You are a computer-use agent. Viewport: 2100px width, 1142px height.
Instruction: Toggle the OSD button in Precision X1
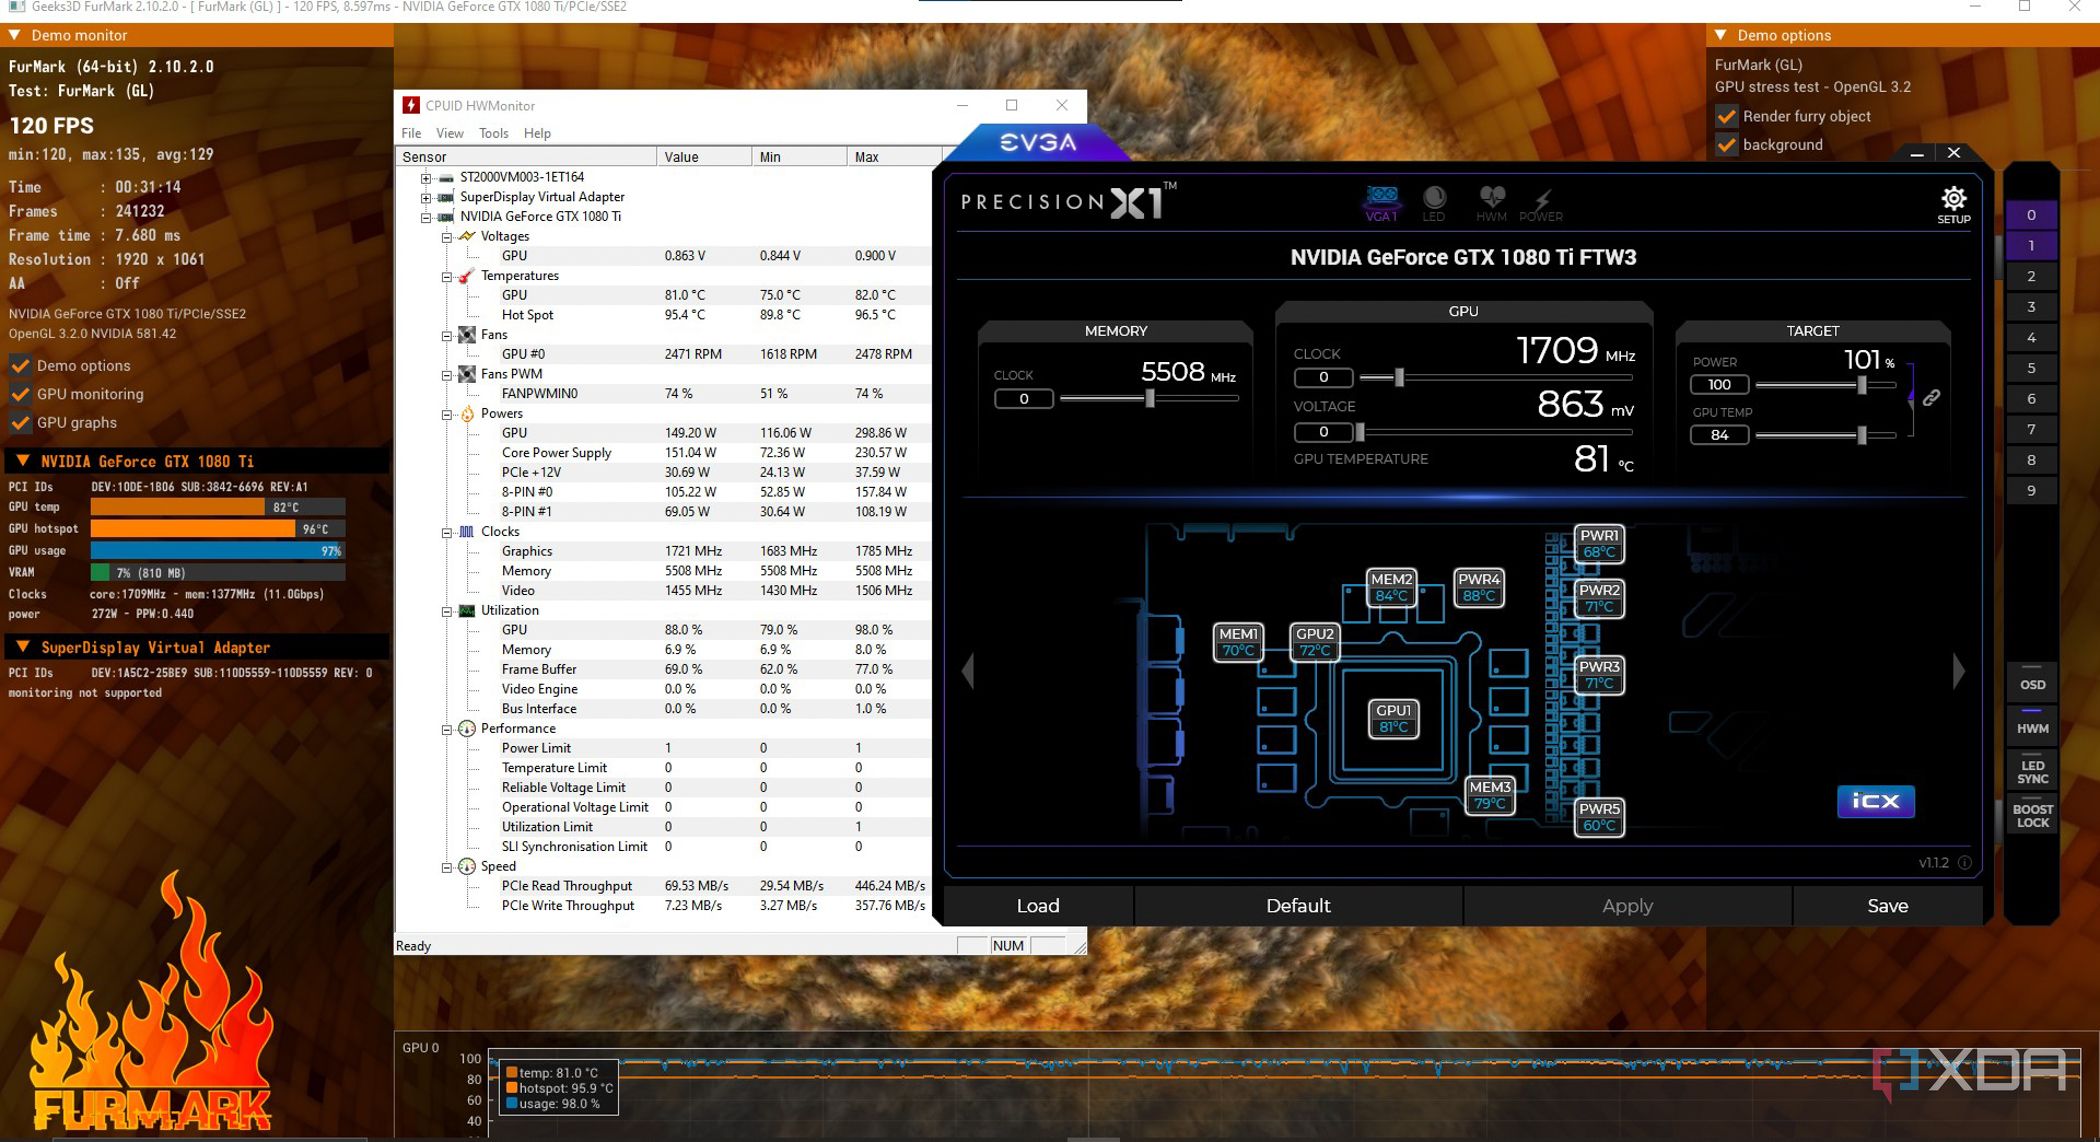coord(2032,685)
